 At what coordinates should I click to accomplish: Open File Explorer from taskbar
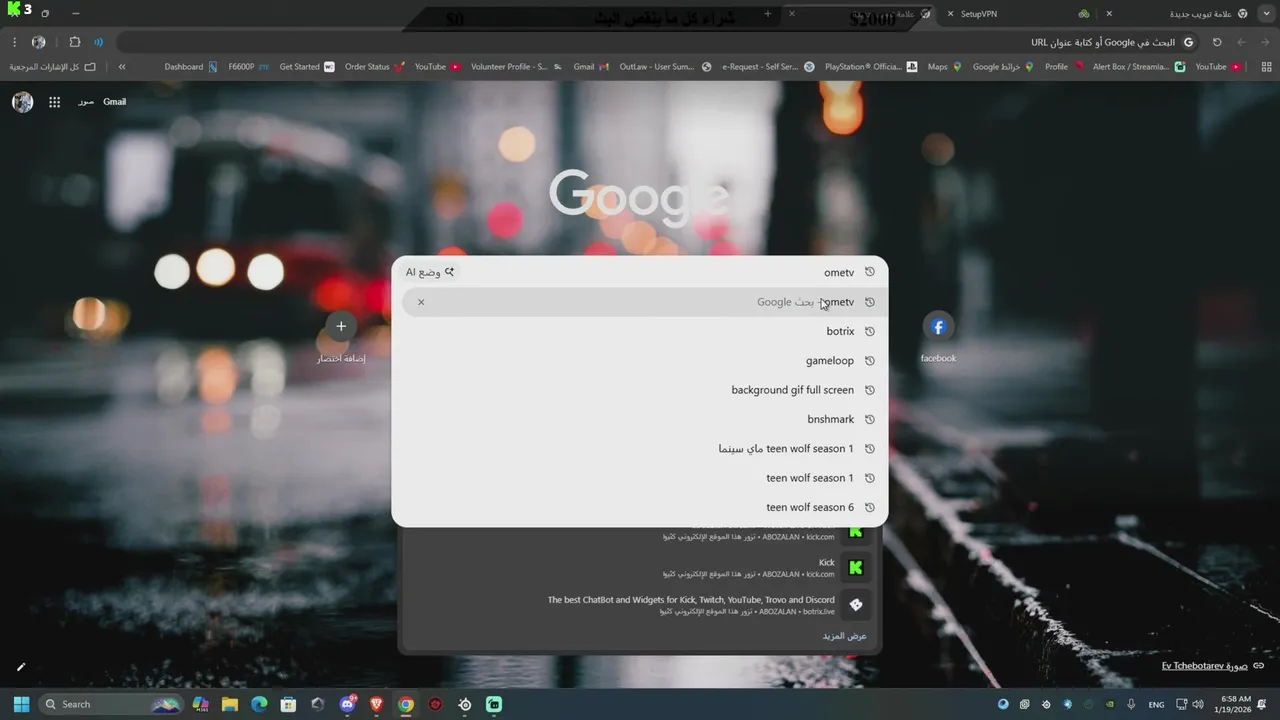point(229,704)
